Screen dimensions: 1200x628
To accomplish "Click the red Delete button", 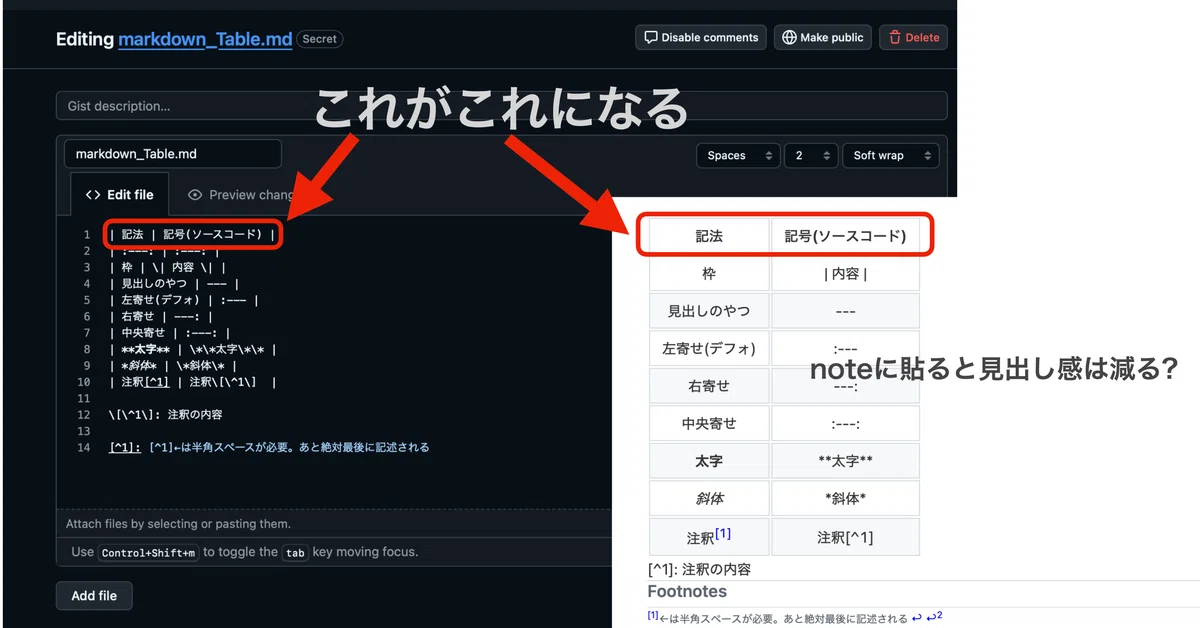I will [914, 37].
